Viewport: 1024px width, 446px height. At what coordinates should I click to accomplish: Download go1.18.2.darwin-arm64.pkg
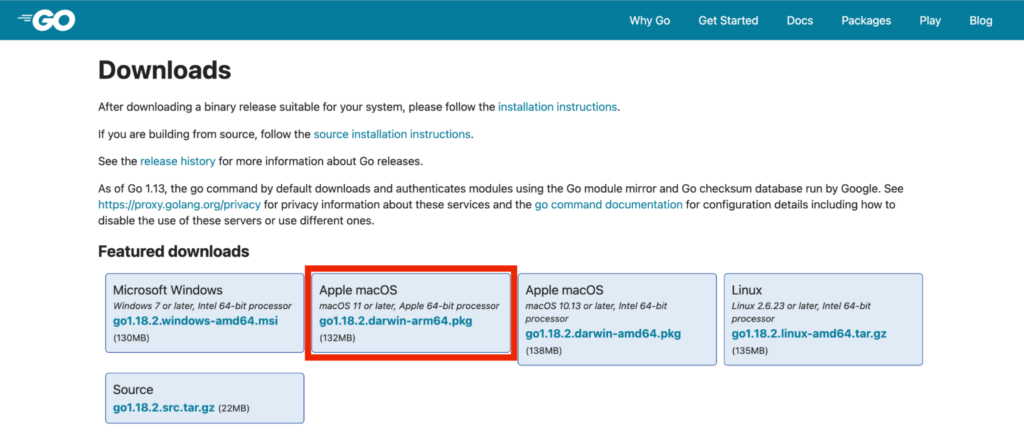coord(396,321)
